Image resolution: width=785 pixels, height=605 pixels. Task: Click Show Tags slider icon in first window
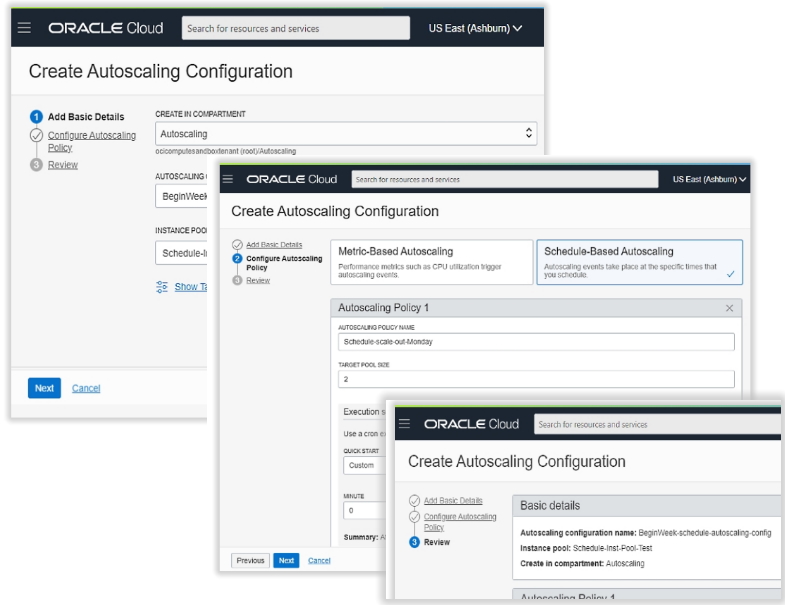tap(162, 287)
